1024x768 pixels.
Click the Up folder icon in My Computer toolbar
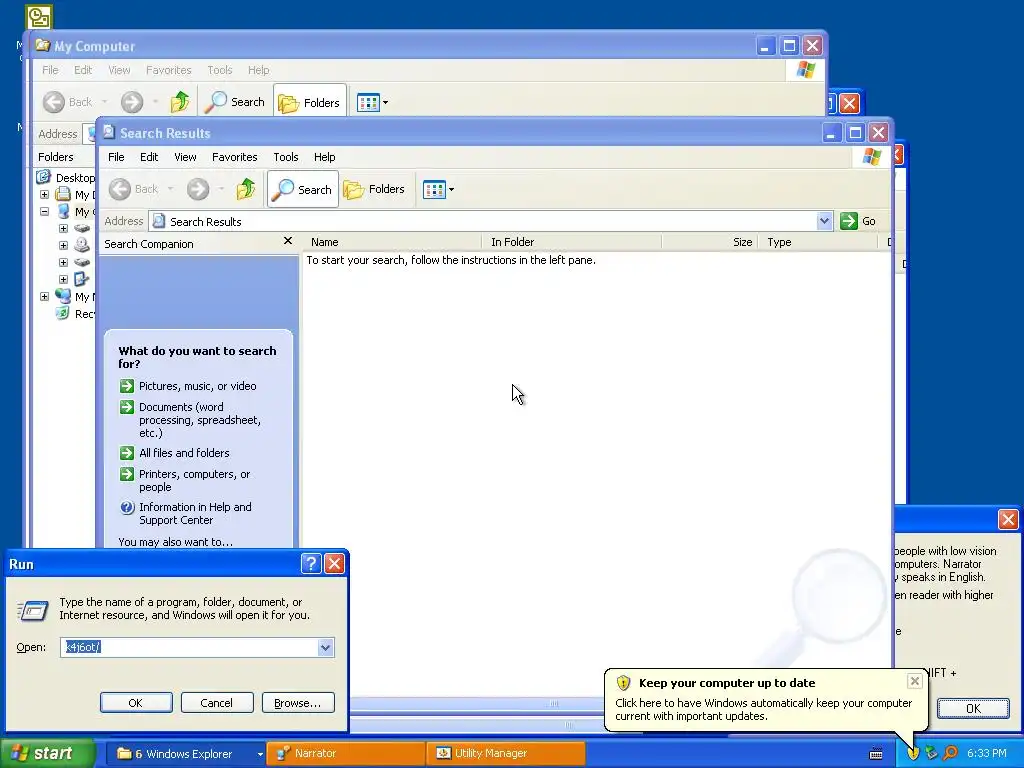pyautogui.click(x=180, y=102)
